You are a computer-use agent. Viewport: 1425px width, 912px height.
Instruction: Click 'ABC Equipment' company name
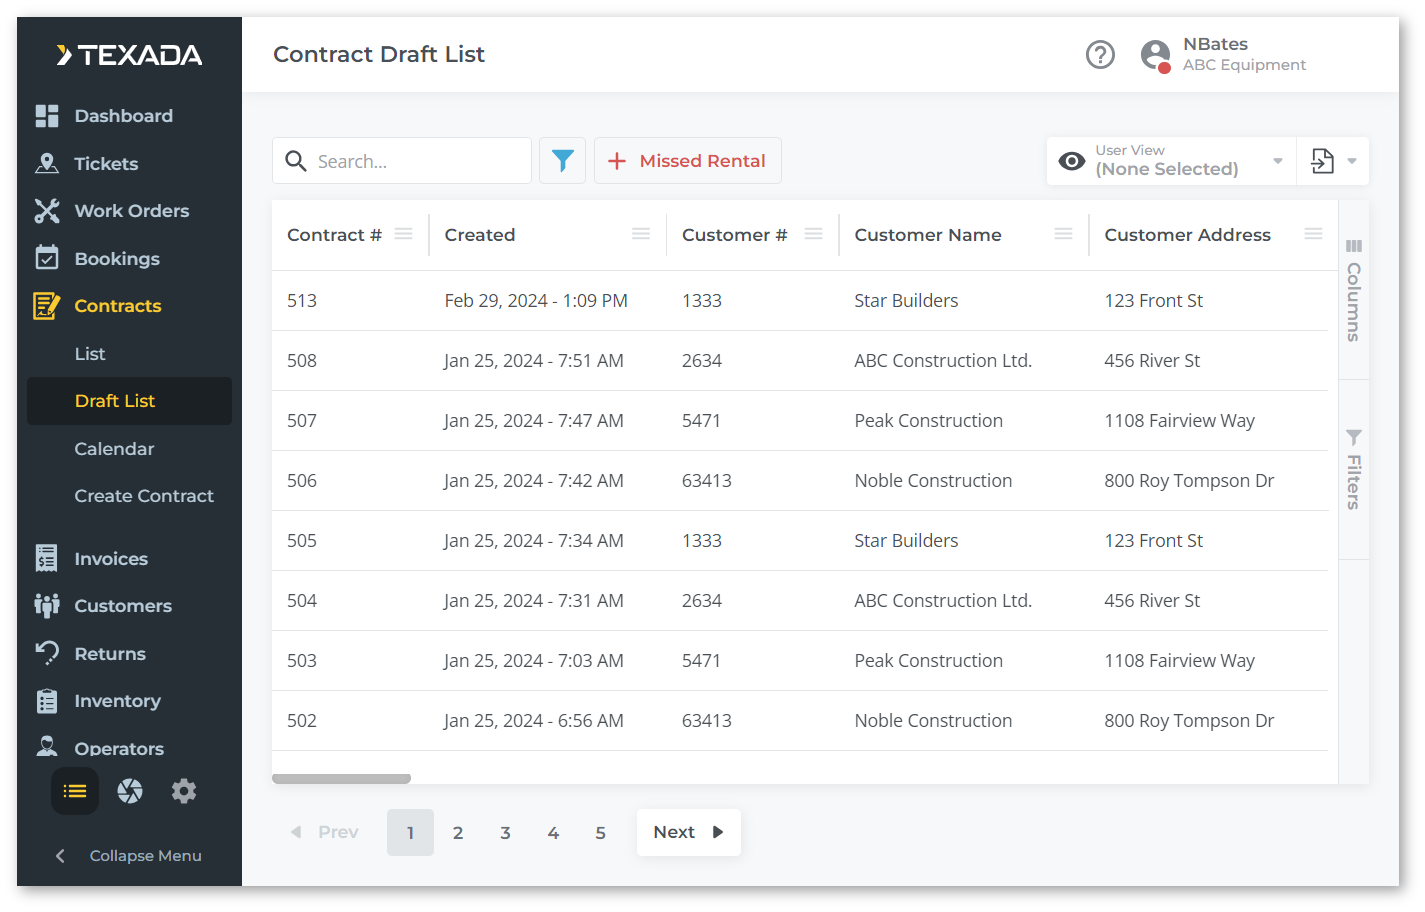point(1244,65)
